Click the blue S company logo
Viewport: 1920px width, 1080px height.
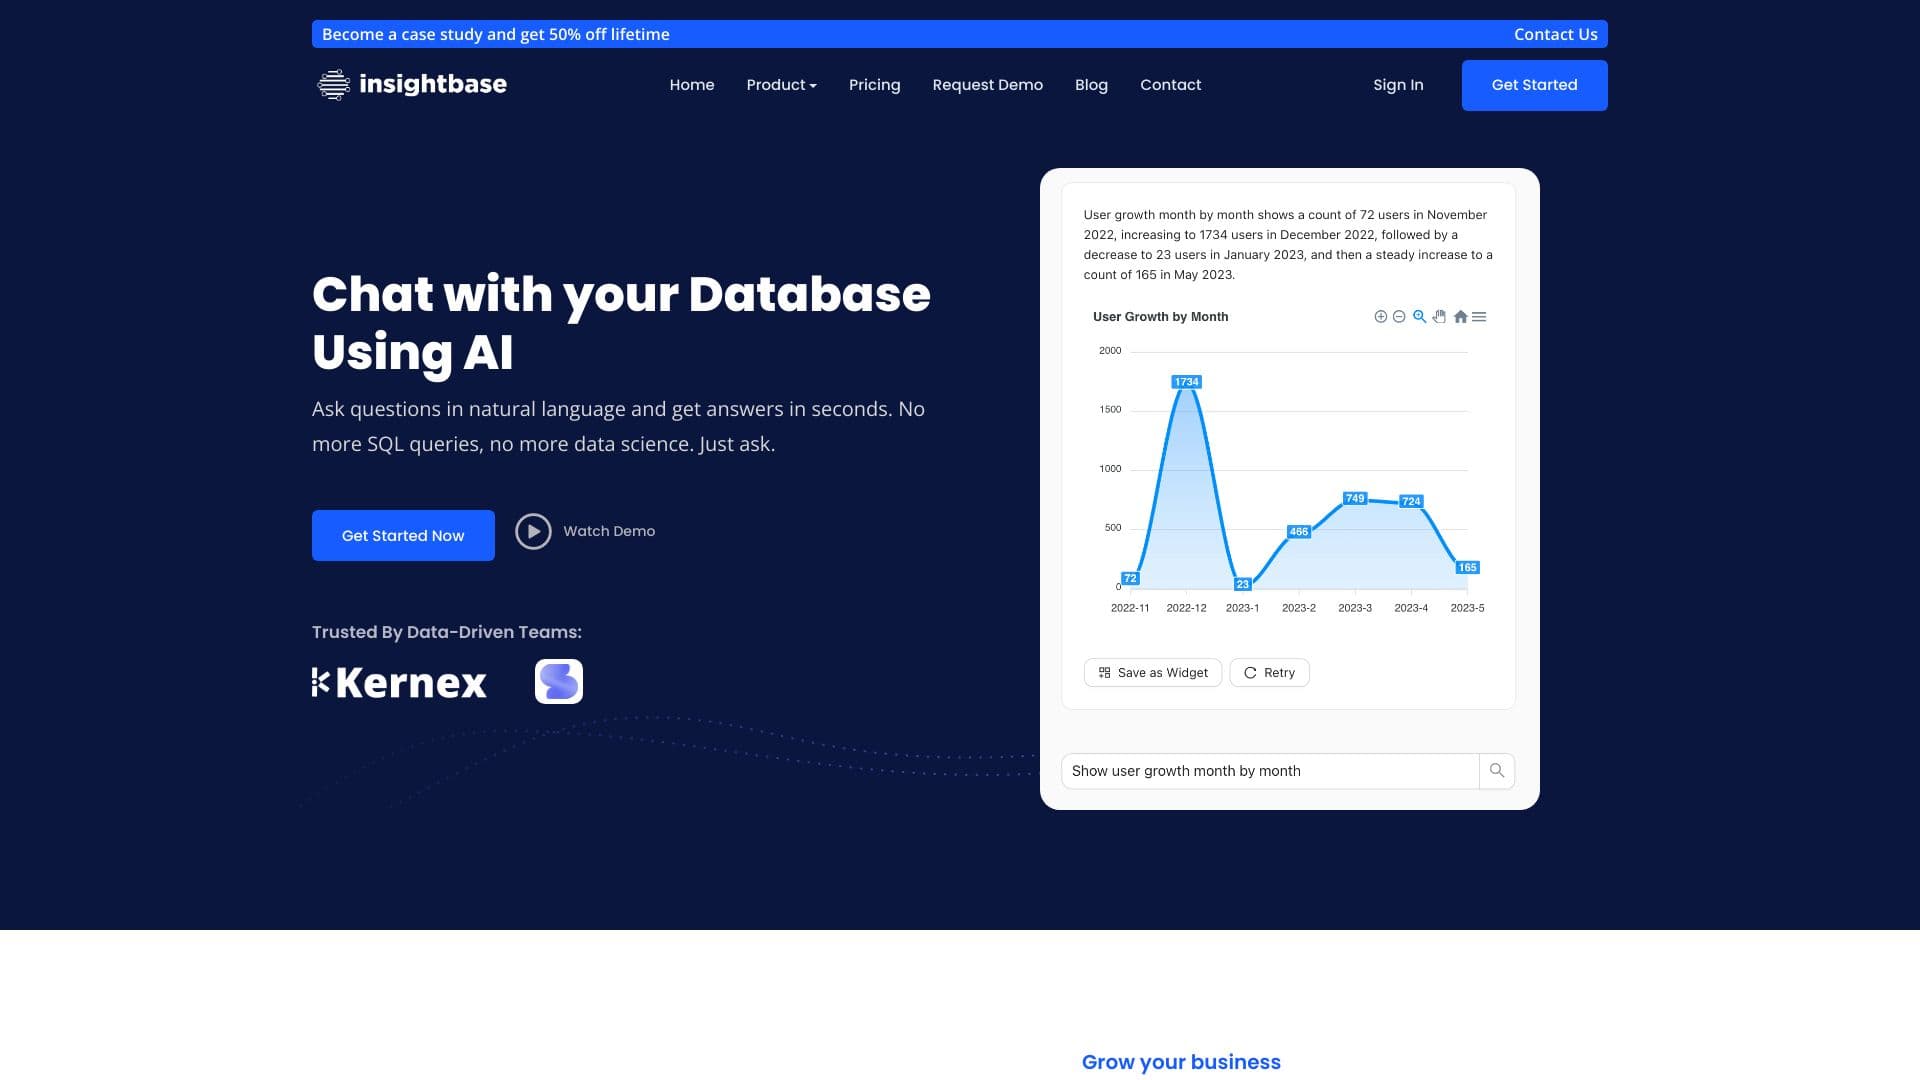pyautogui.click(x=559, y=681)
